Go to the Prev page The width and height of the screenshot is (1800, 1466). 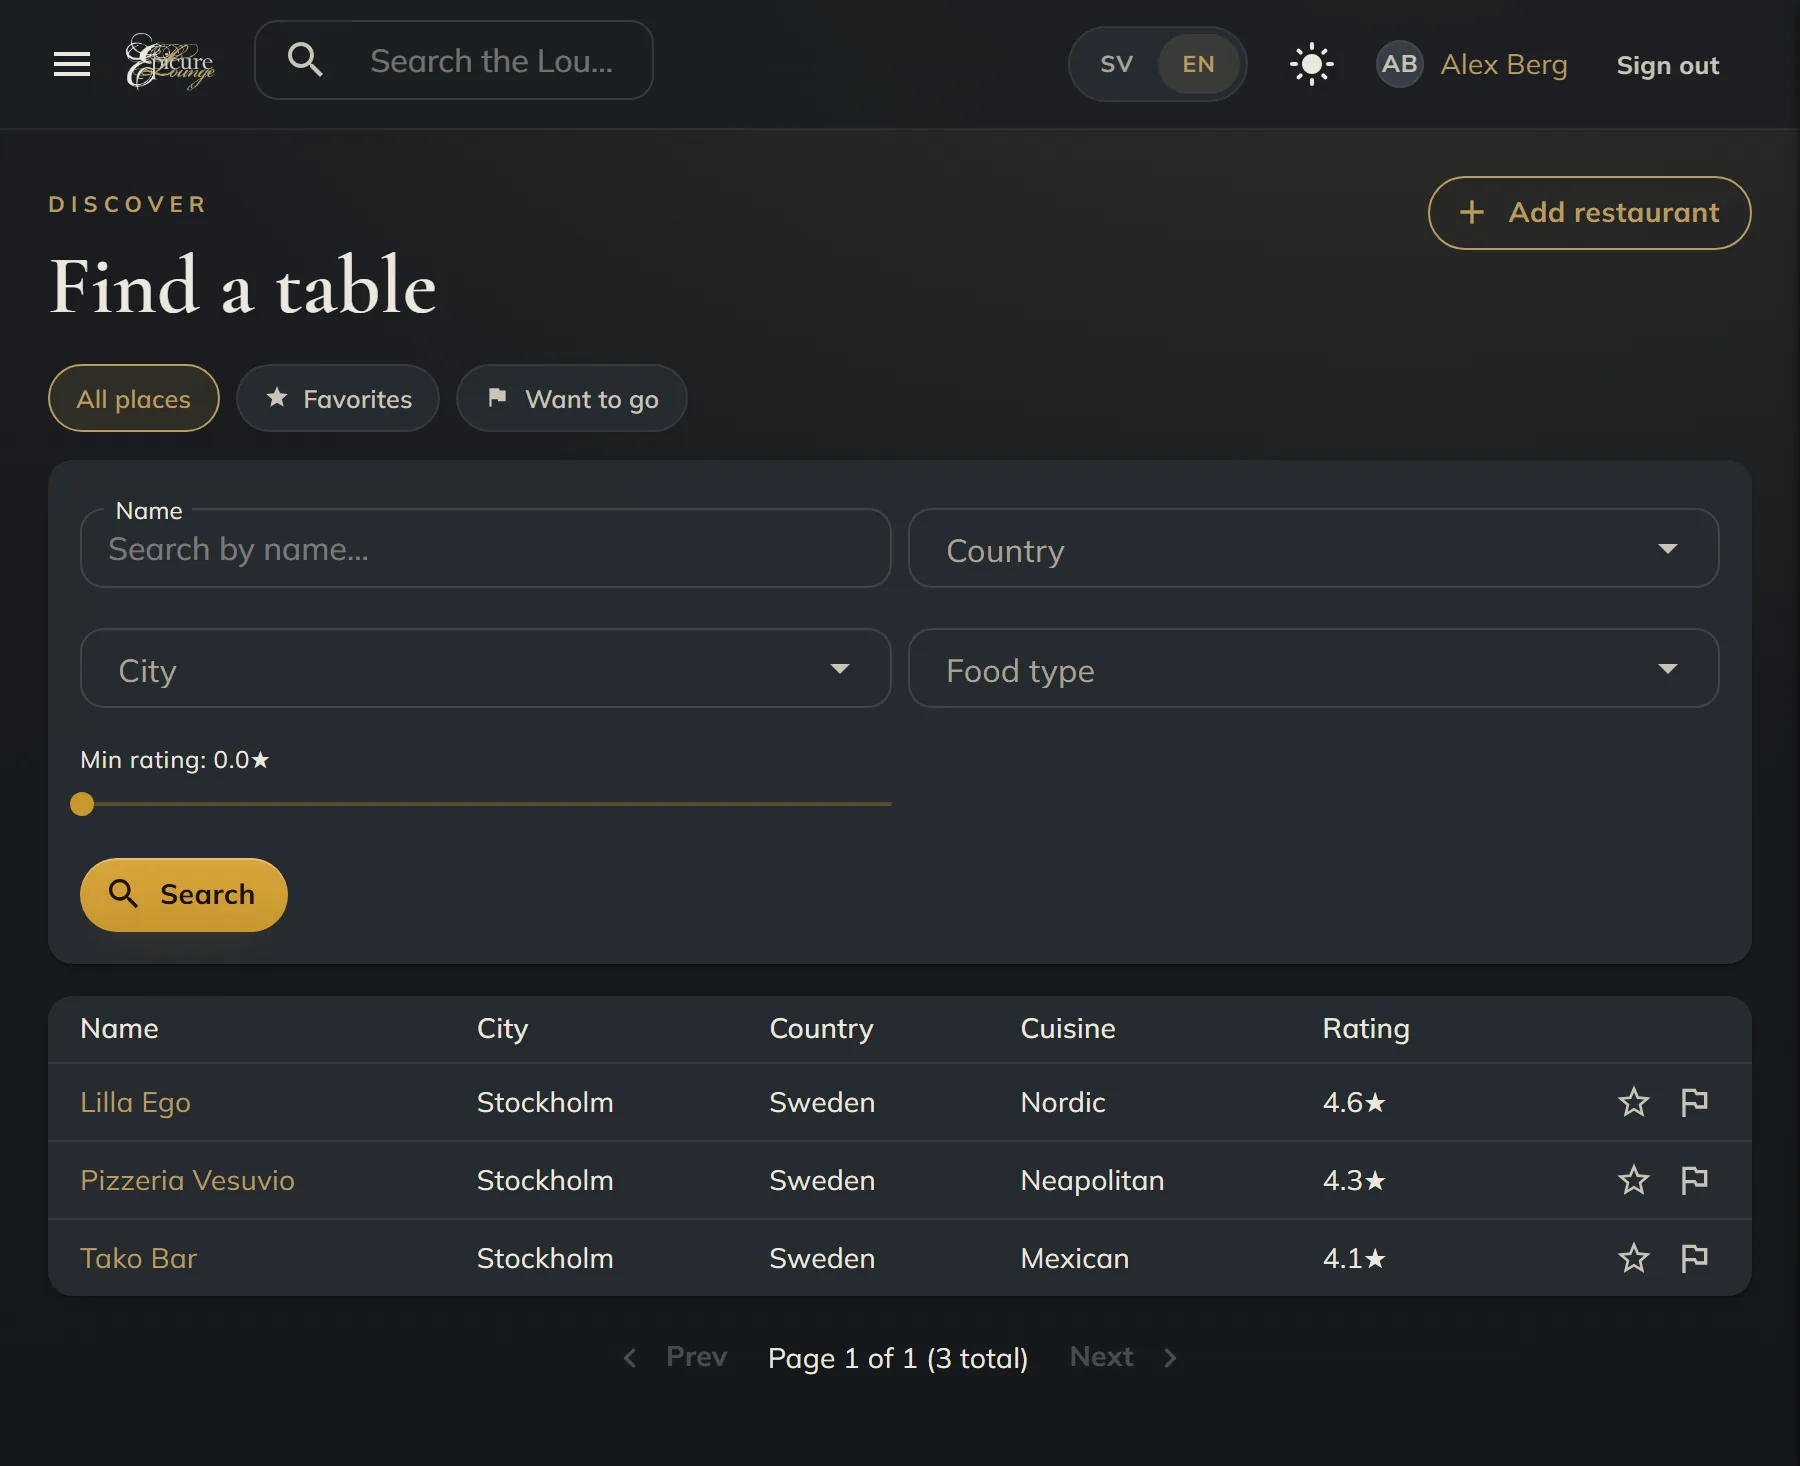pyautogui.click(x=675, y=1357)
